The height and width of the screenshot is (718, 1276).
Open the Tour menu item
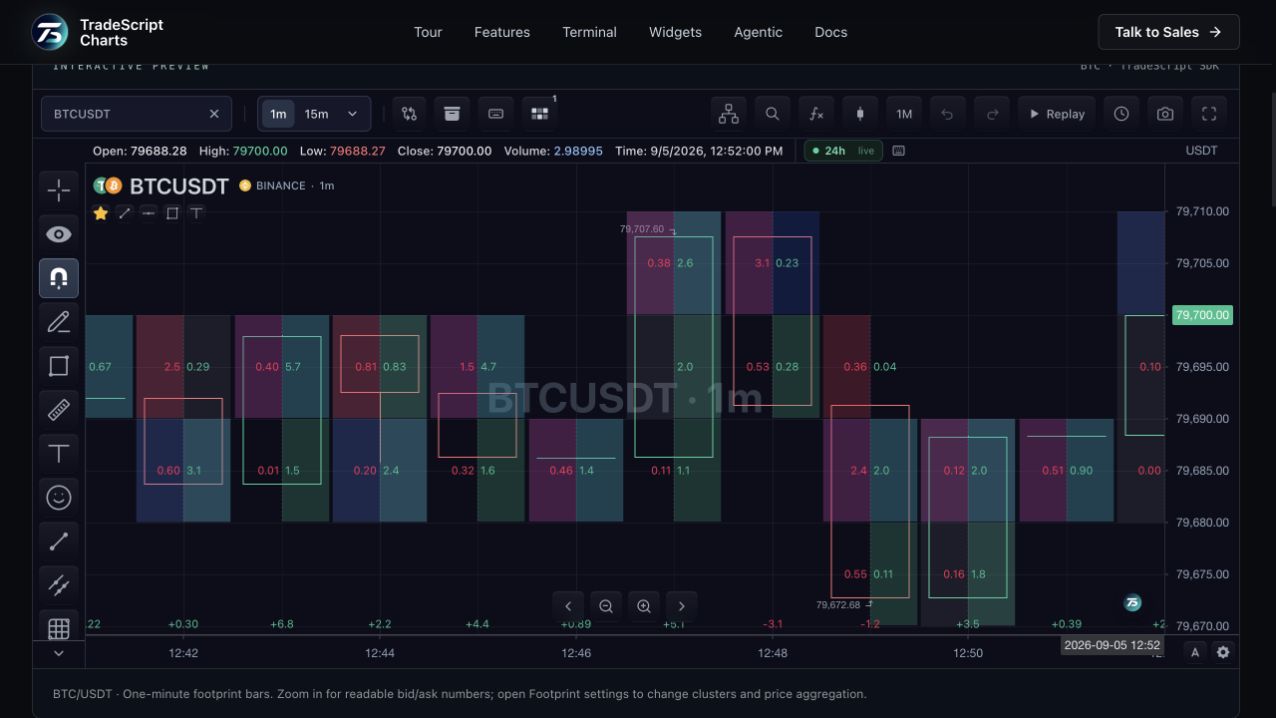(x=428, y=32)
